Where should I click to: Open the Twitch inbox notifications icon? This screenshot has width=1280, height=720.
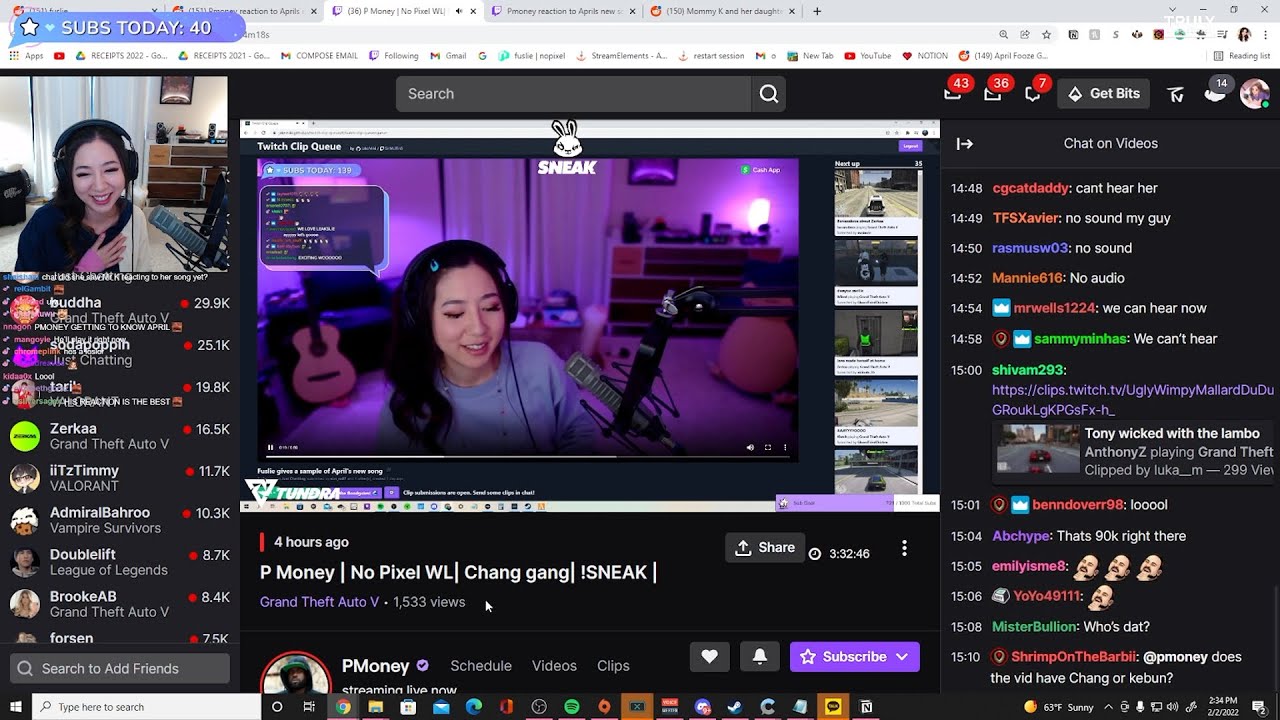tap(993, 93)
